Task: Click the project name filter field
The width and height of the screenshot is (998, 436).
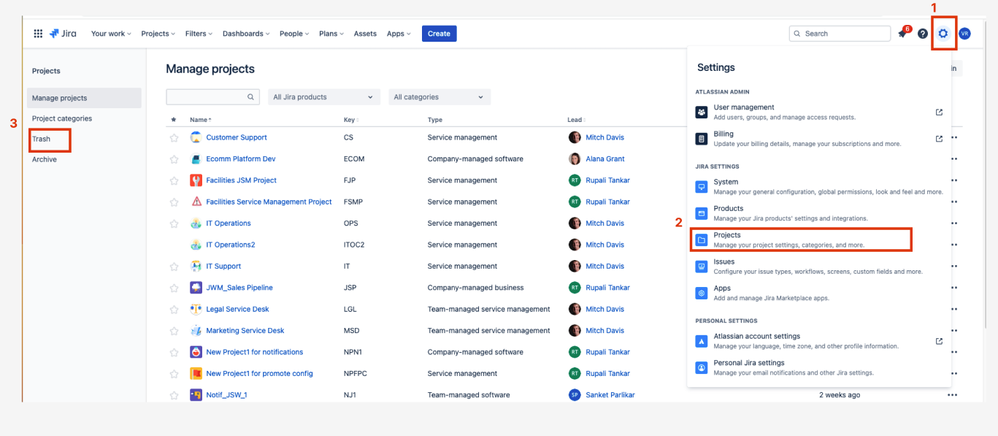Action: tap(213, 97)
